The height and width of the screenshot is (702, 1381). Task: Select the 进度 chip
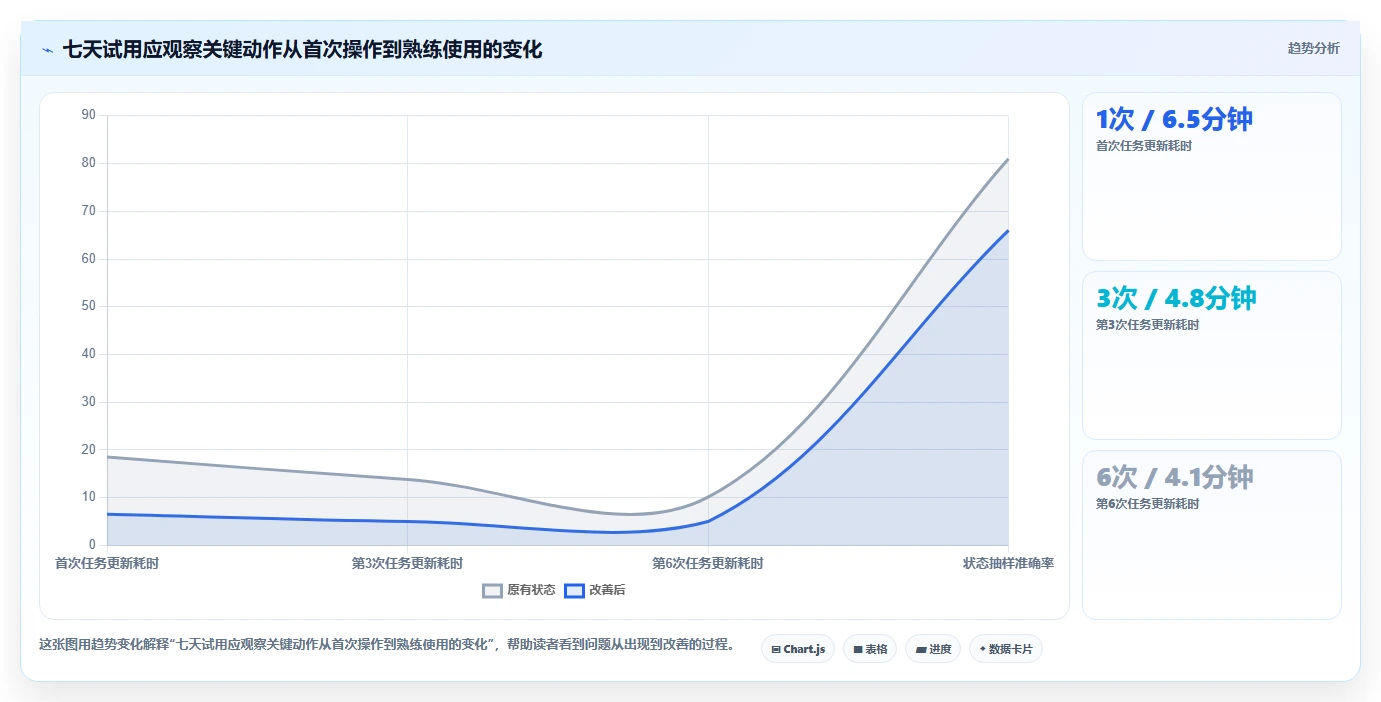pos(933,649)
